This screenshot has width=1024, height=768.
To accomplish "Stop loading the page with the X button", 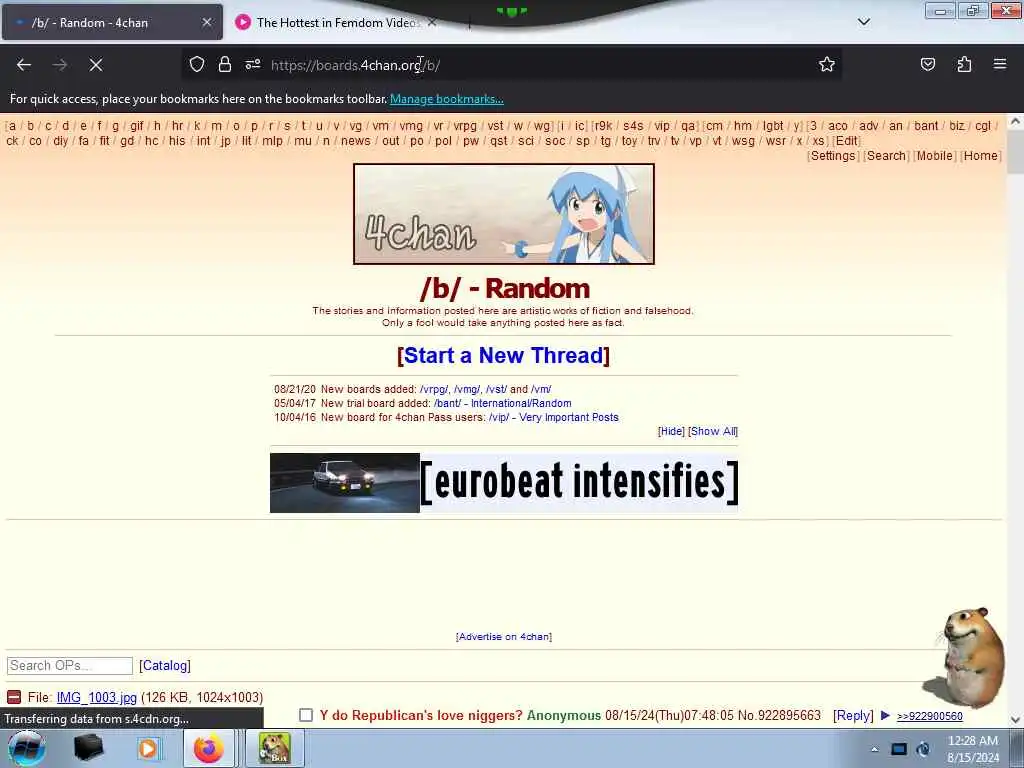I will pos(96,65).
